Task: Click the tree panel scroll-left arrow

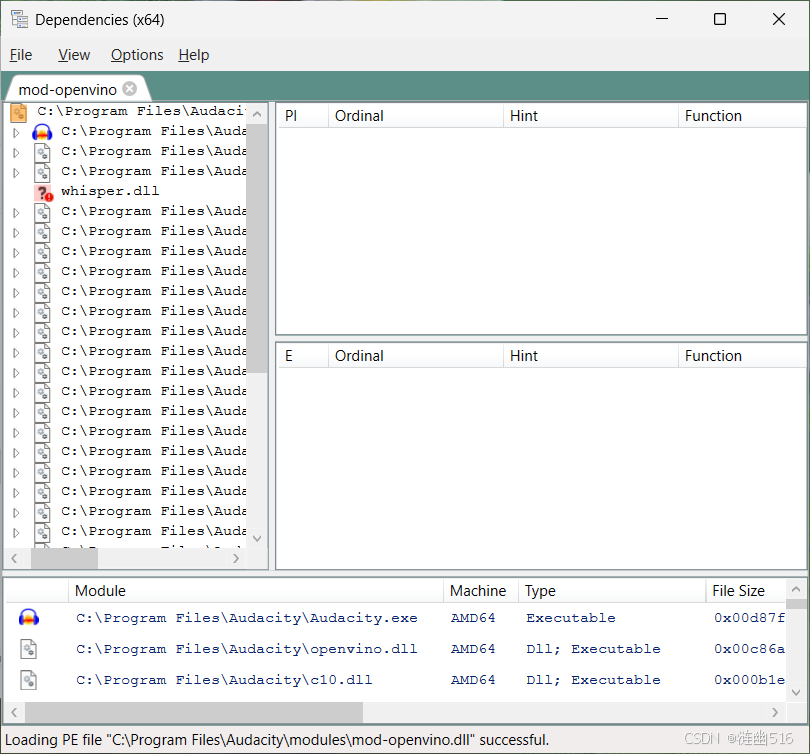Action: (x=14, y=558)
